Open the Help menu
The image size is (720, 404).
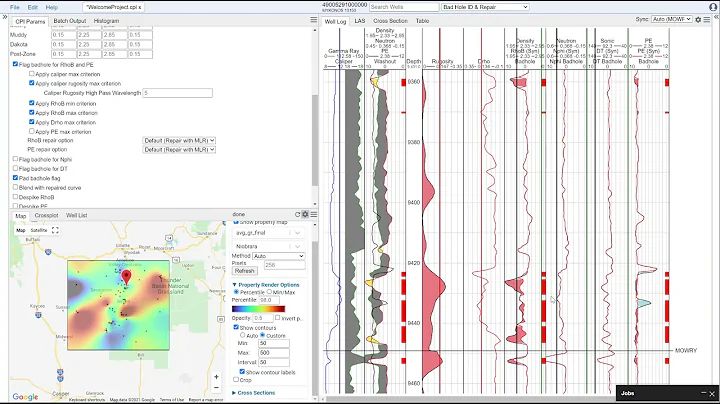point(51,7)
